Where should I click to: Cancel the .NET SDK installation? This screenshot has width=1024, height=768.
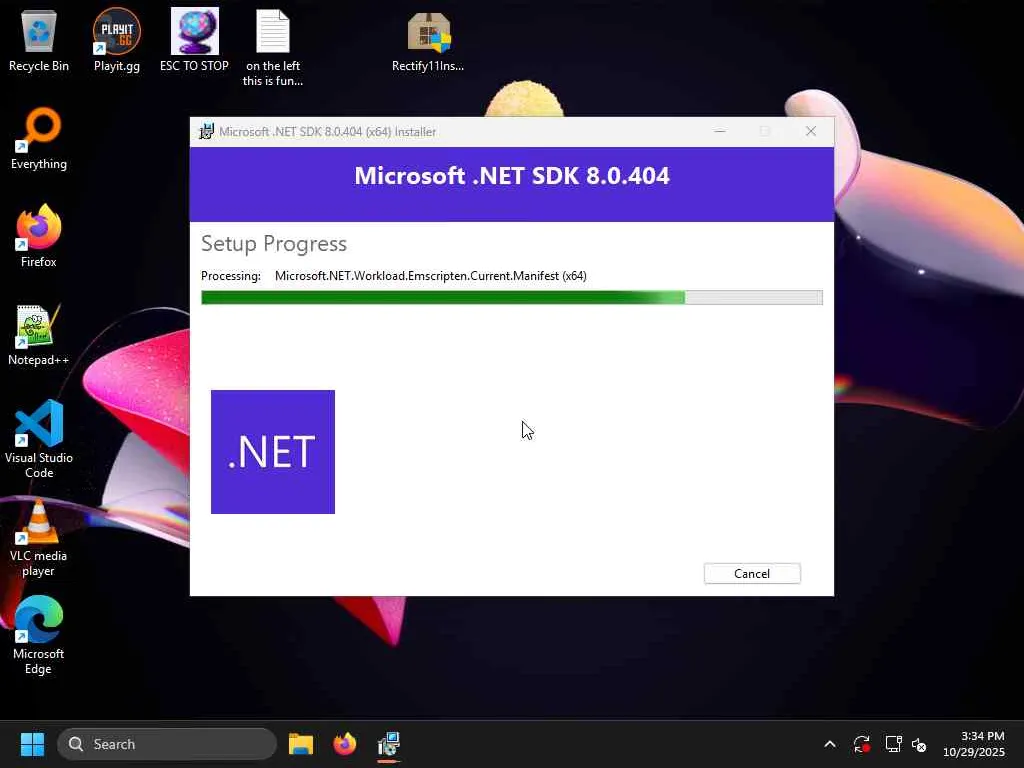[x=752, y=573]
